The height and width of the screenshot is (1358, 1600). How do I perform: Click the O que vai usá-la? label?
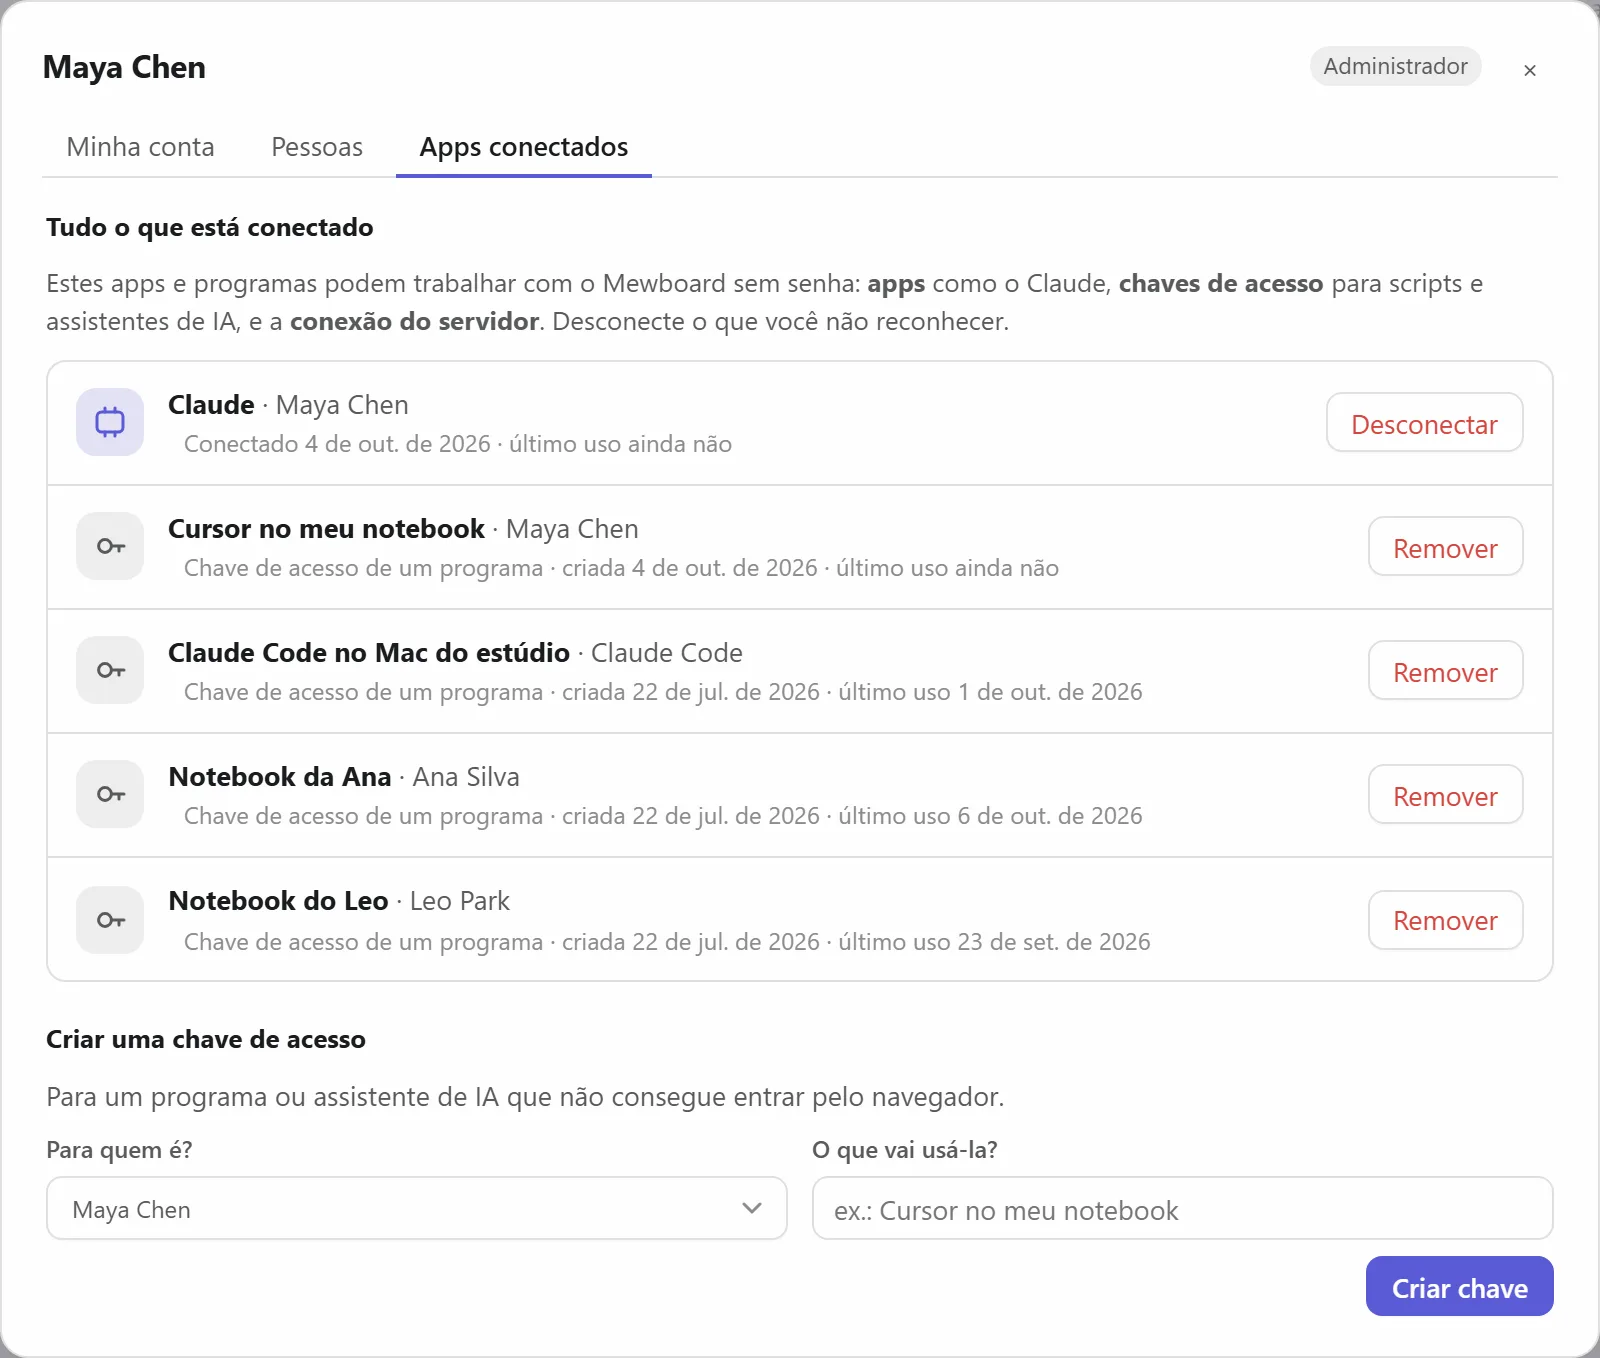tap(905, 1150)
